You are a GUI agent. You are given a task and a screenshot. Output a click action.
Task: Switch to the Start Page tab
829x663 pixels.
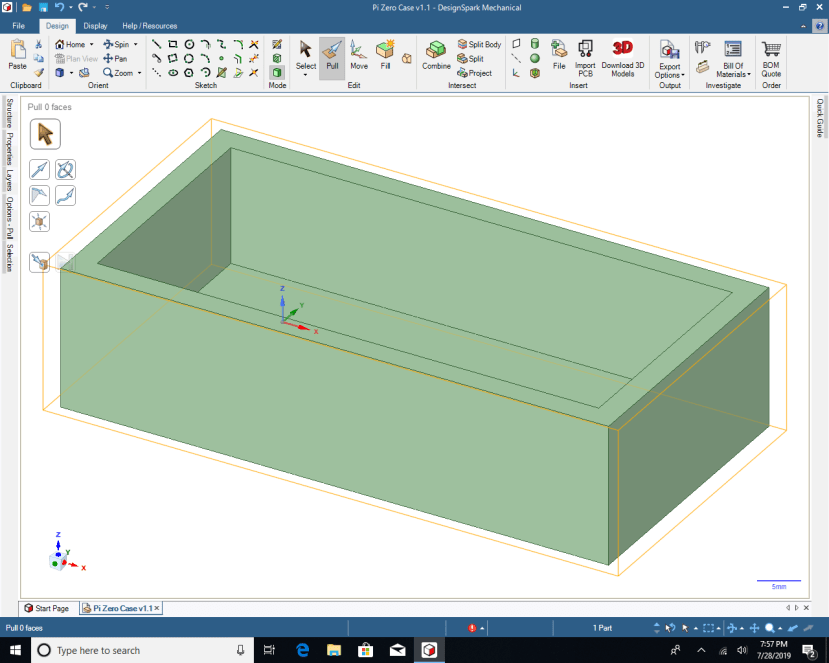48,608
